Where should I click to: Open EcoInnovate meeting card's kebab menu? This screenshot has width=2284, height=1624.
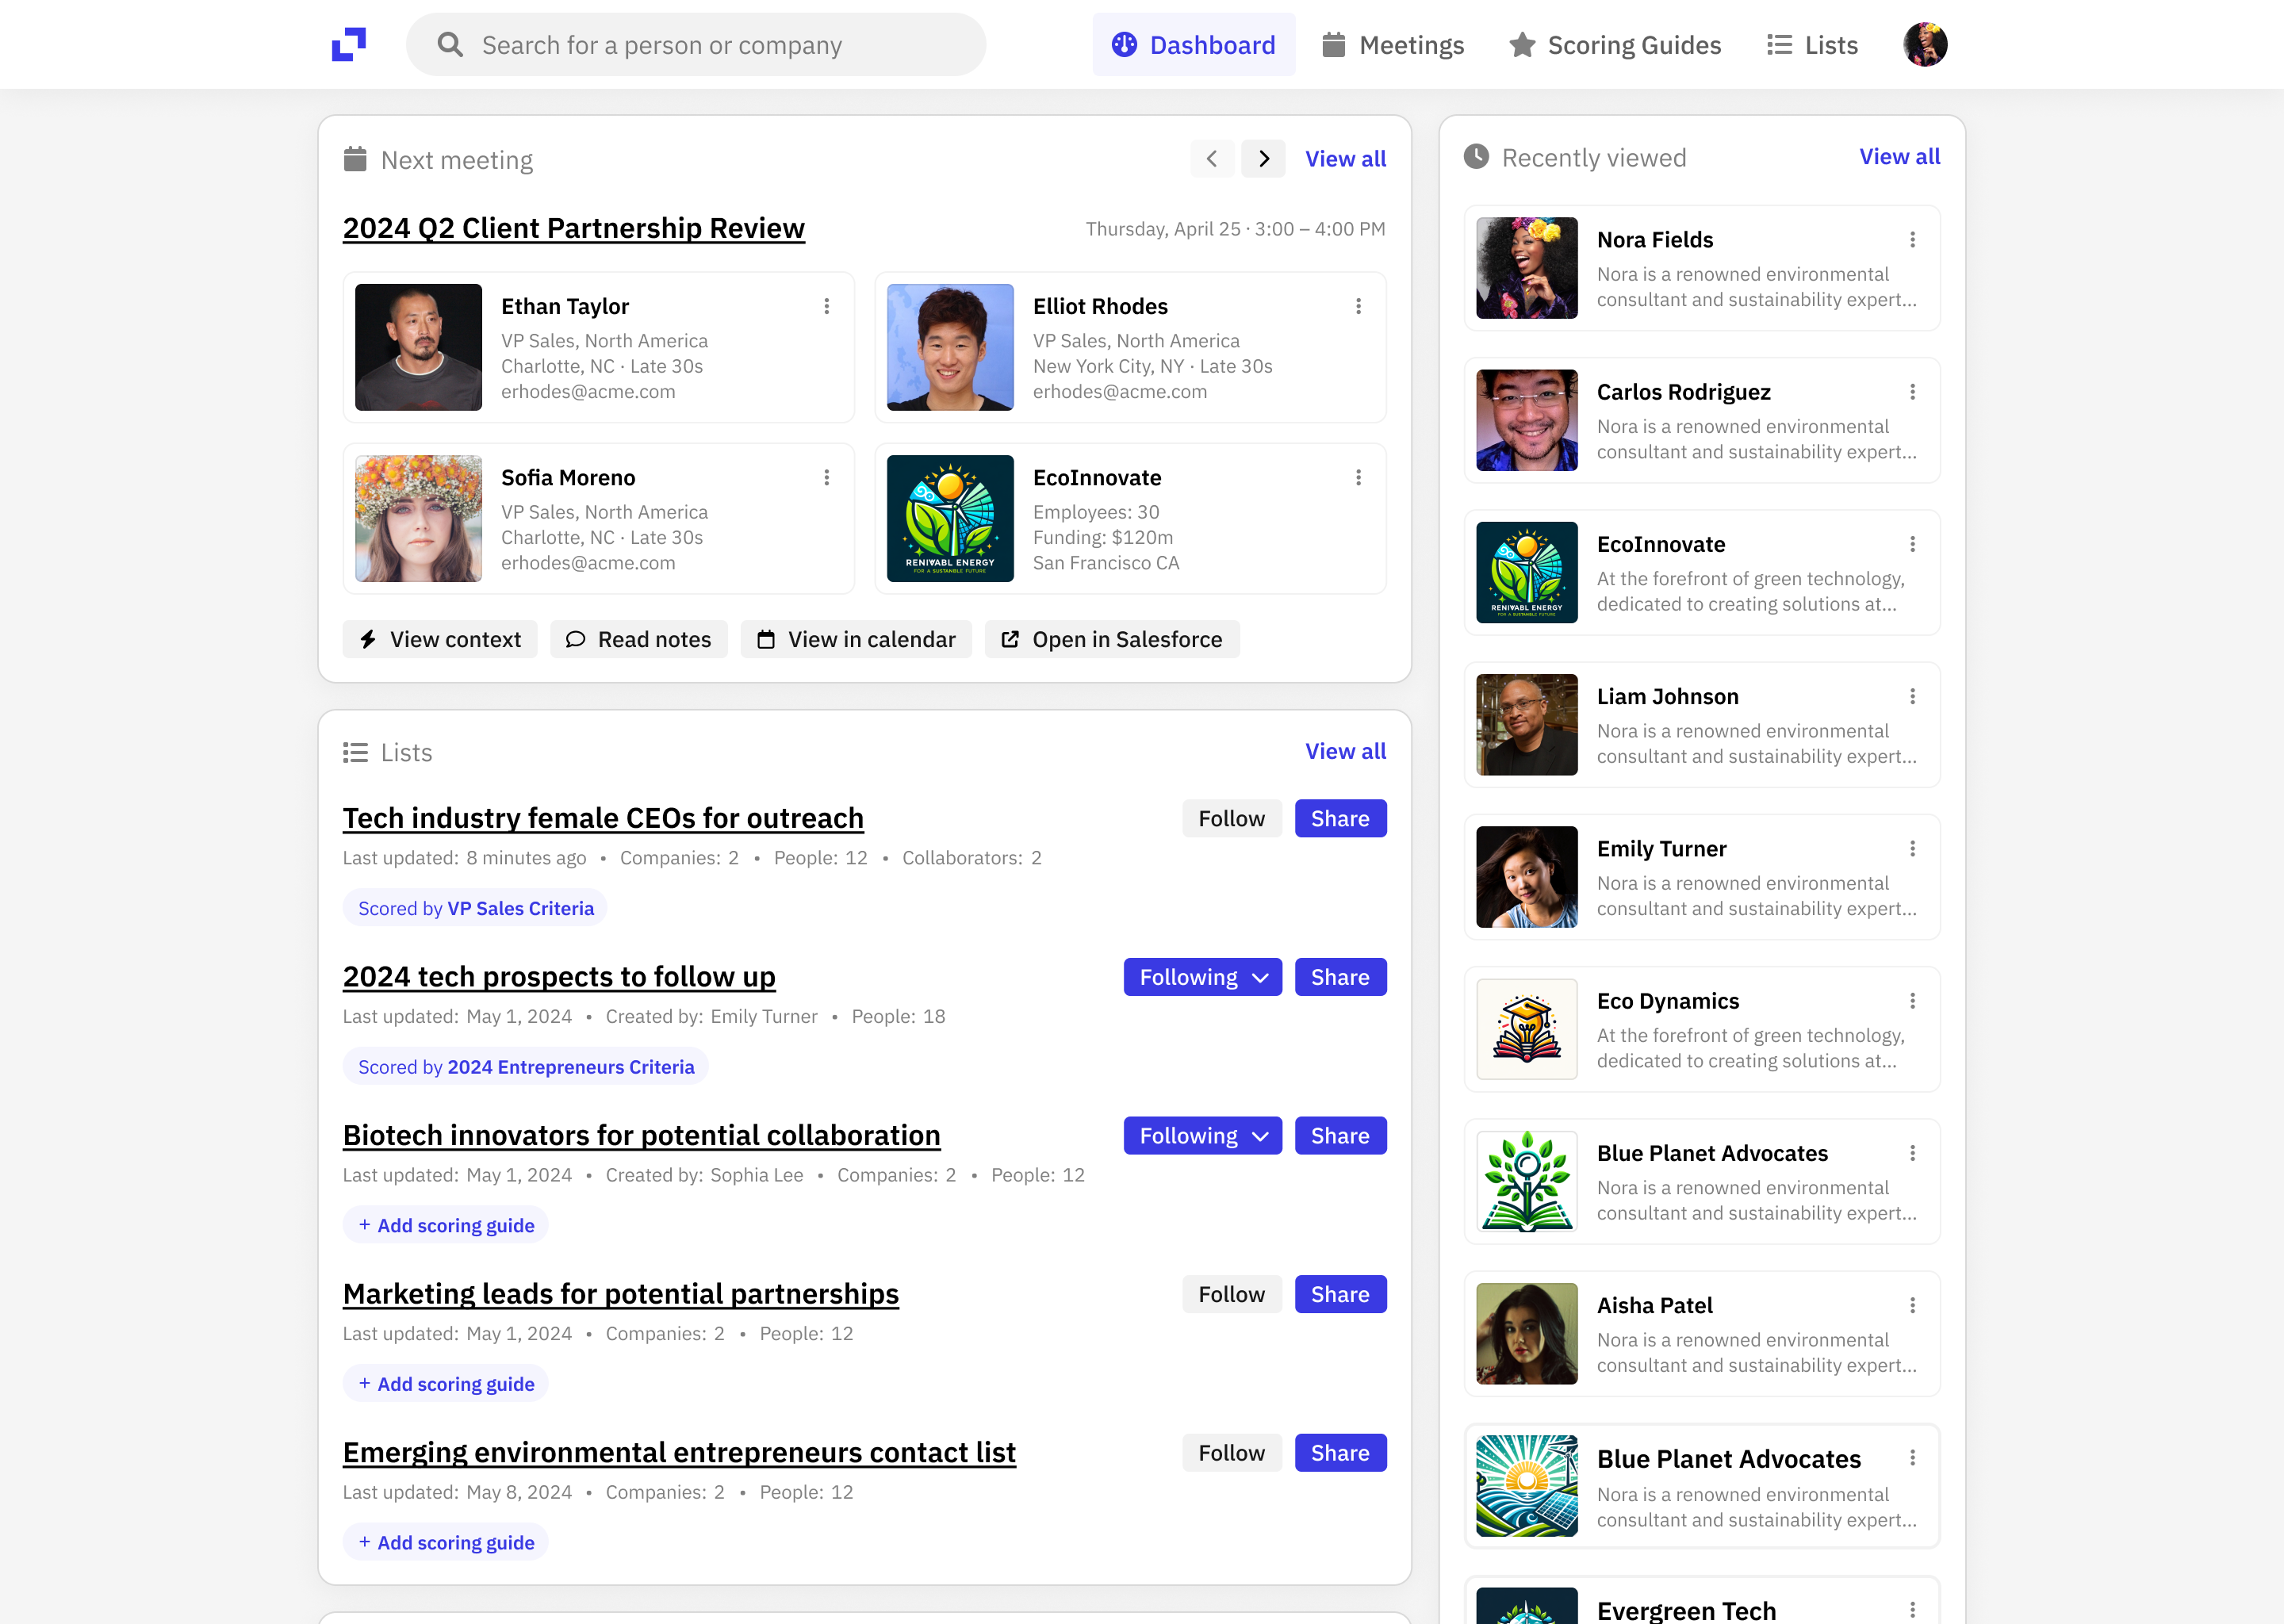1358,478
